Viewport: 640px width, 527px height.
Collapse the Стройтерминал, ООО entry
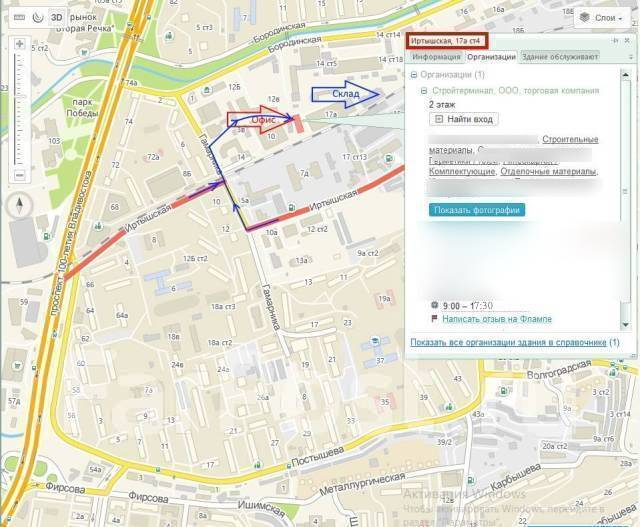click(424, 91)
